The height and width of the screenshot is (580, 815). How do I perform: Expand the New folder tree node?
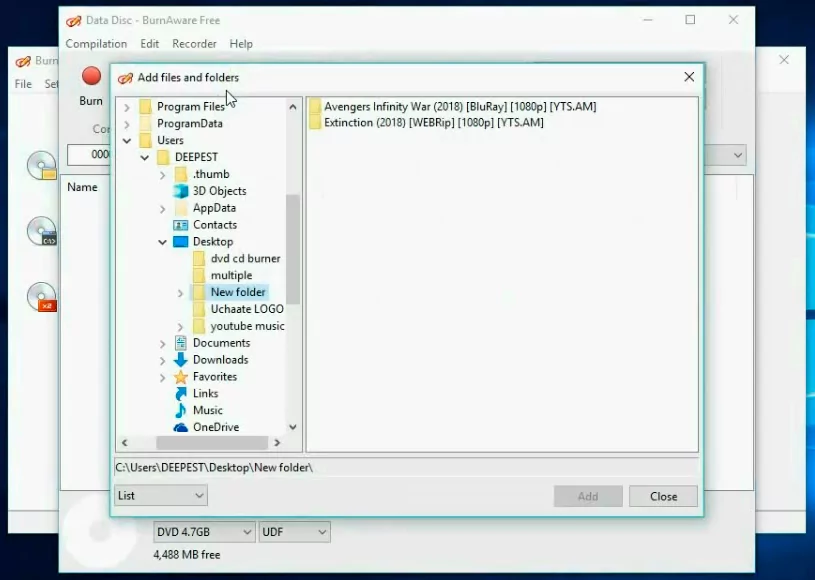tap(180, 293)
